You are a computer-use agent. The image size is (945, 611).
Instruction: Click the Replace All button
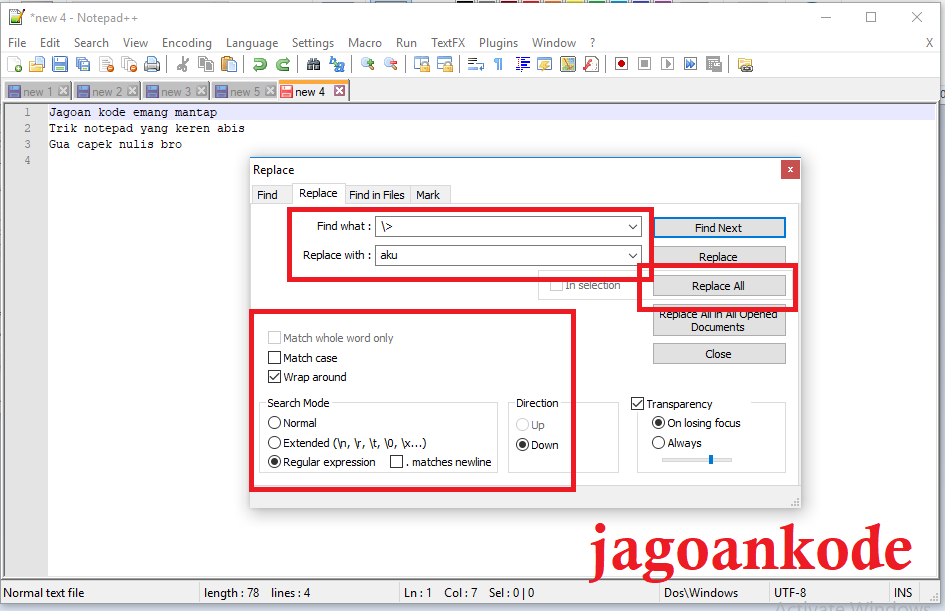tap(719, 286)
